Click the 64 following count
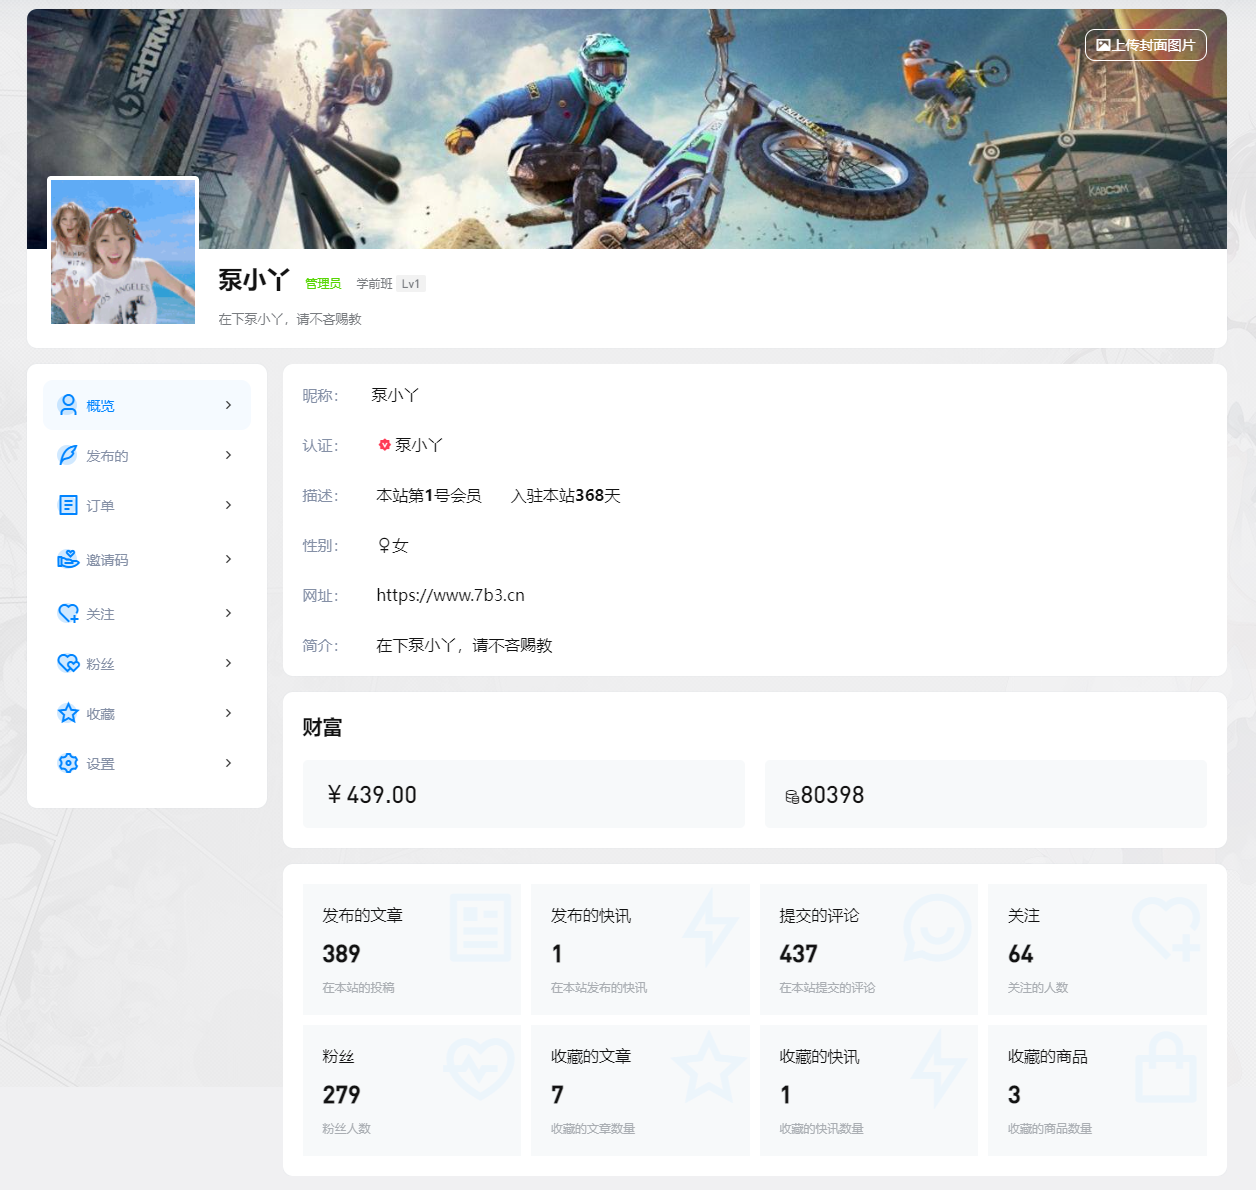The image size is (1256, 1190). coord(1021,954)
